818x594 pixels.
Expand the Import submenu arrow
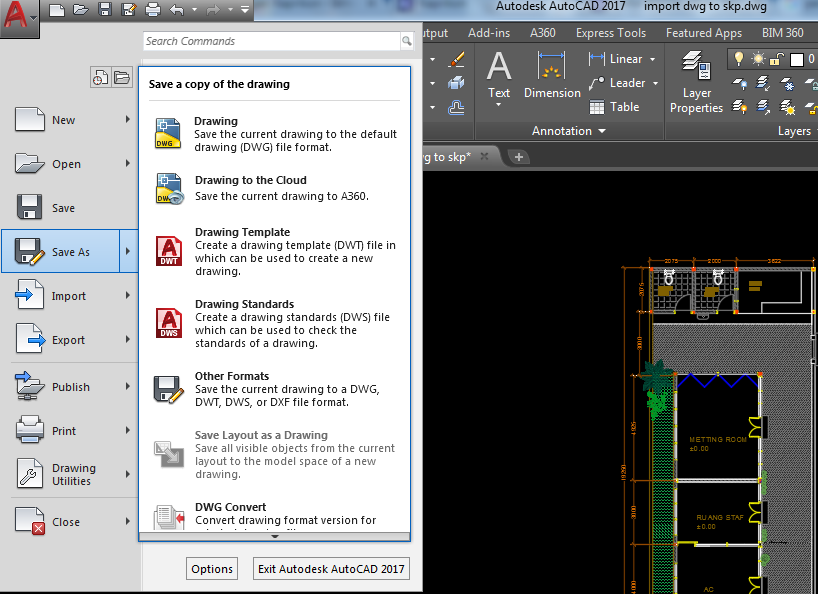point(128,295)
